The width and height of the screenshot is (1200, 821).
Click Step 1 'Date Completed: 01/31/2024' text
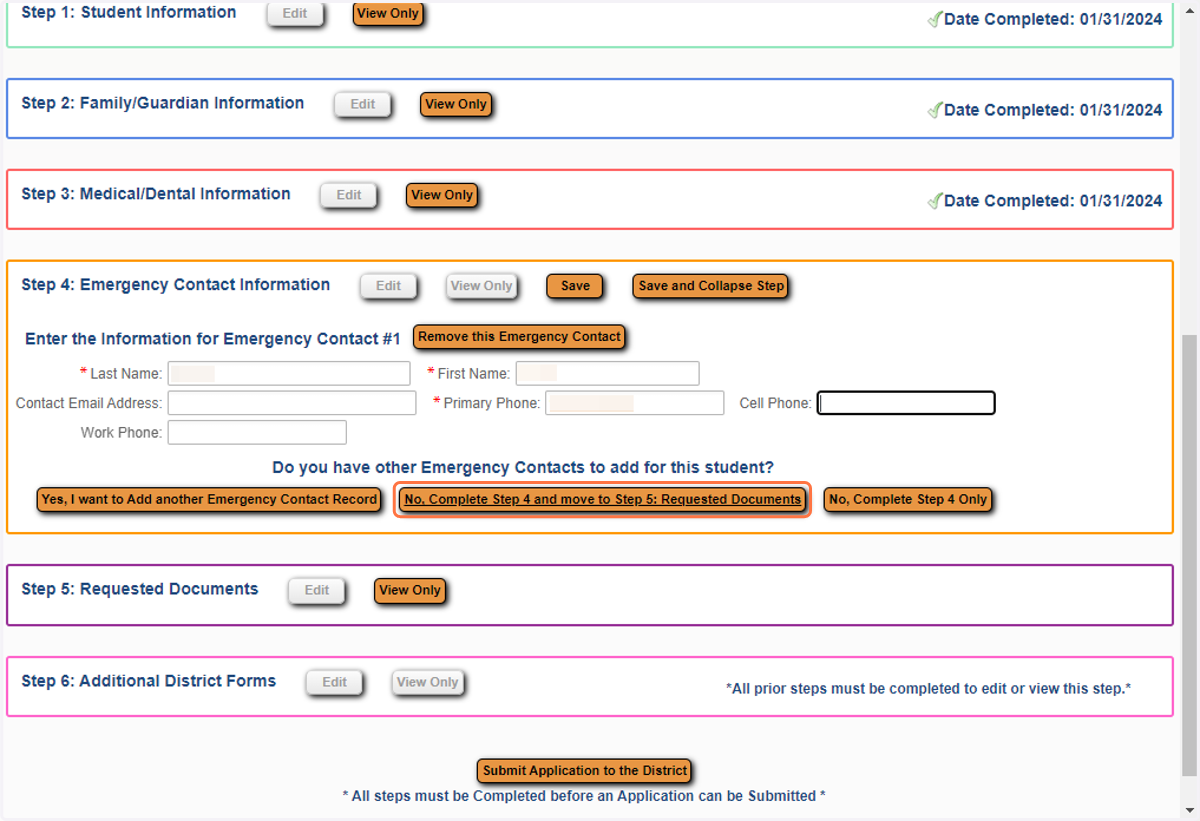1053,19
